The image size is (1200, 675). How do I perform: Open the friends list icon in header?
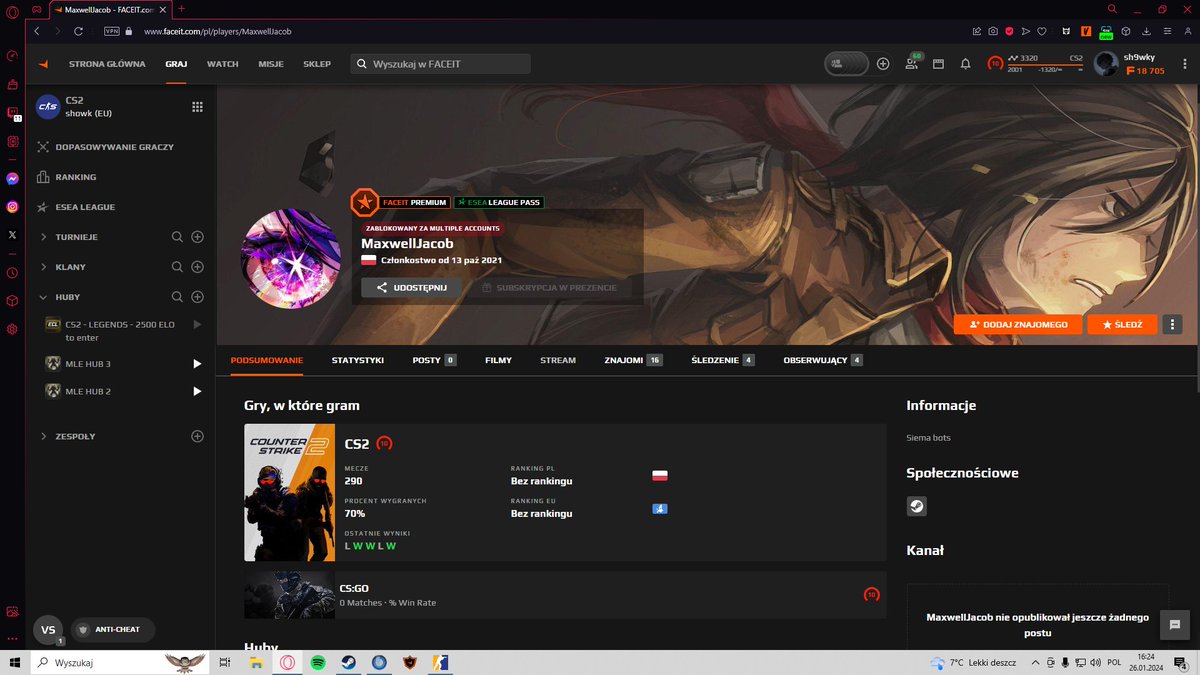[x=912, y=63]
